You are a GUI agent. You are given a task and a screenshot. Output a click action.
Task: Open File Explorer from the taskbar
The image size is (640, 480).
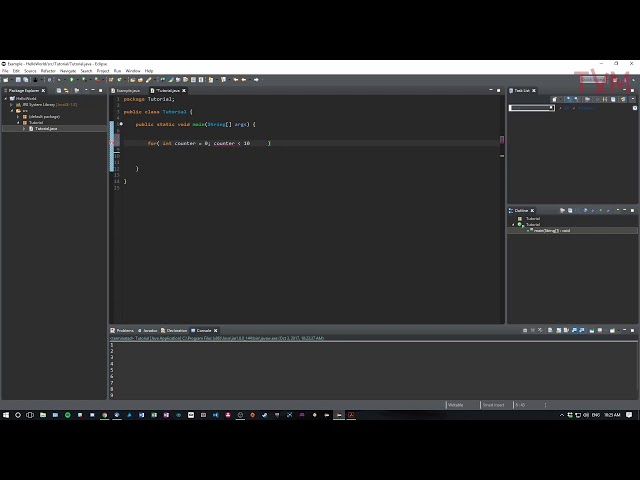pyautogui.click(x=43, y=415)
